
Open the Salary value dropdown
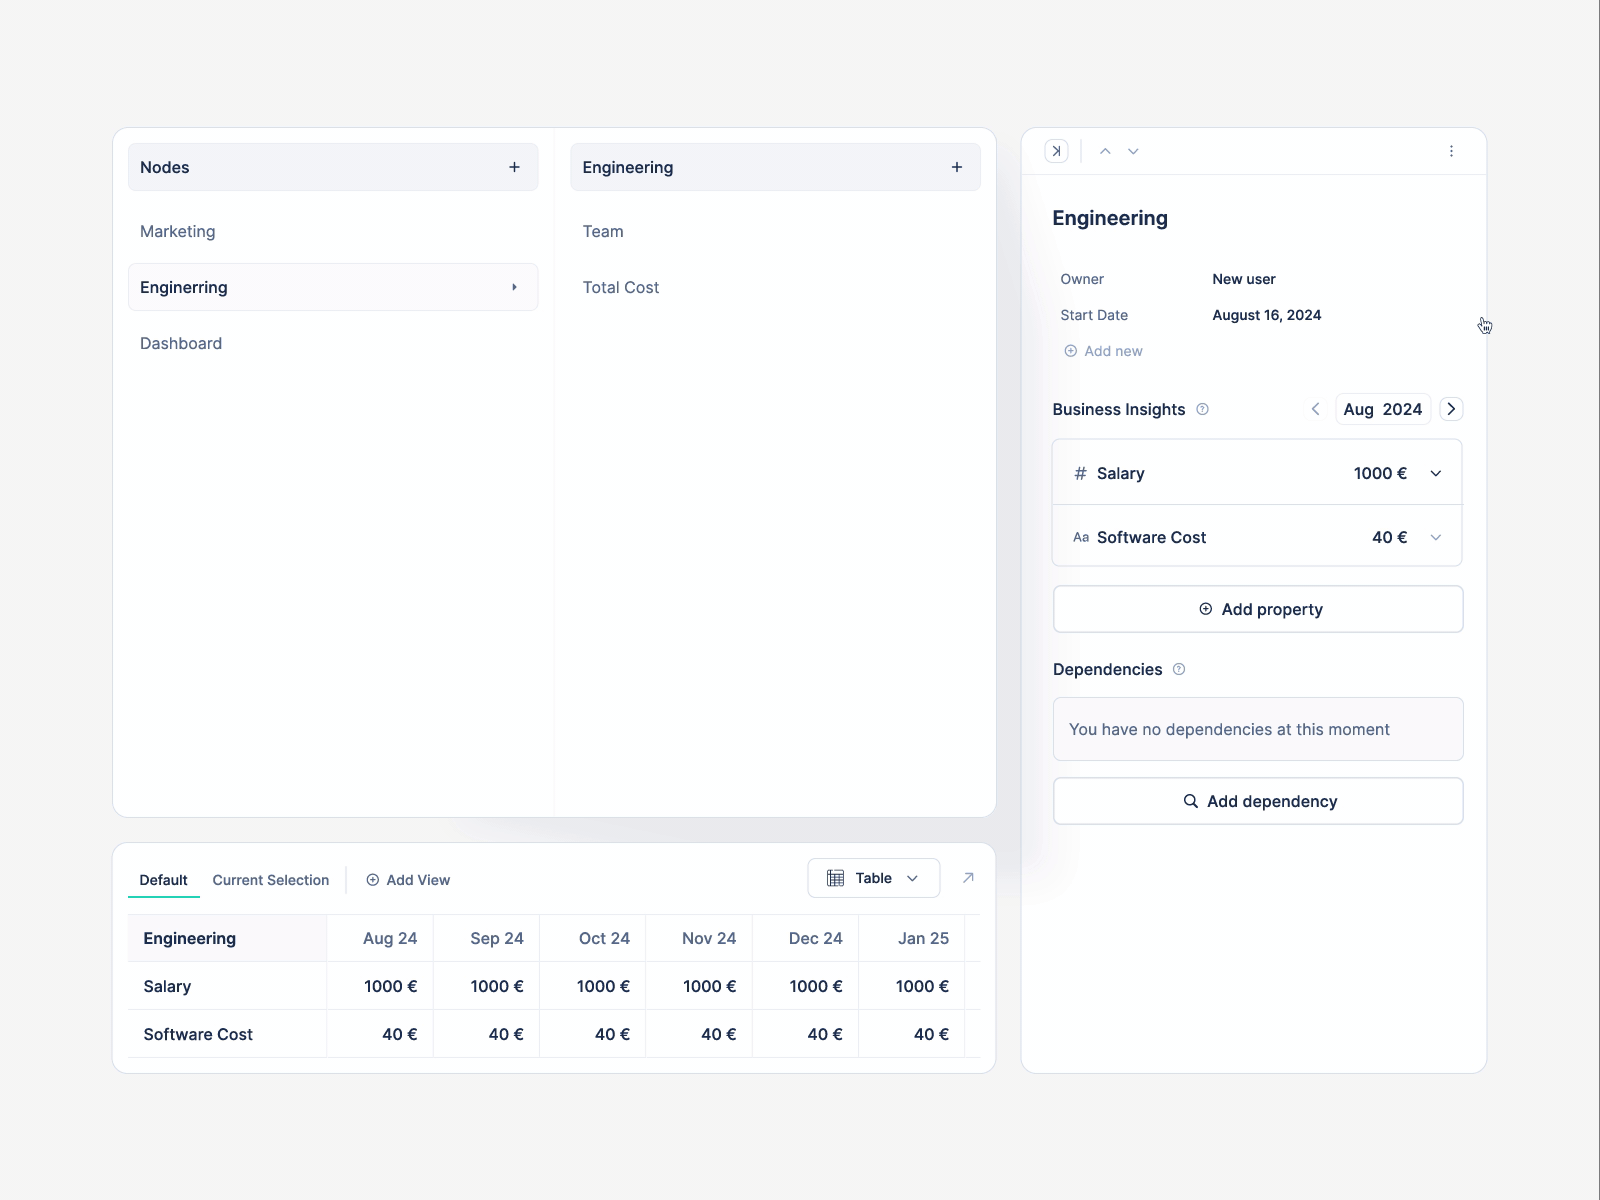tap(1437, 473)
